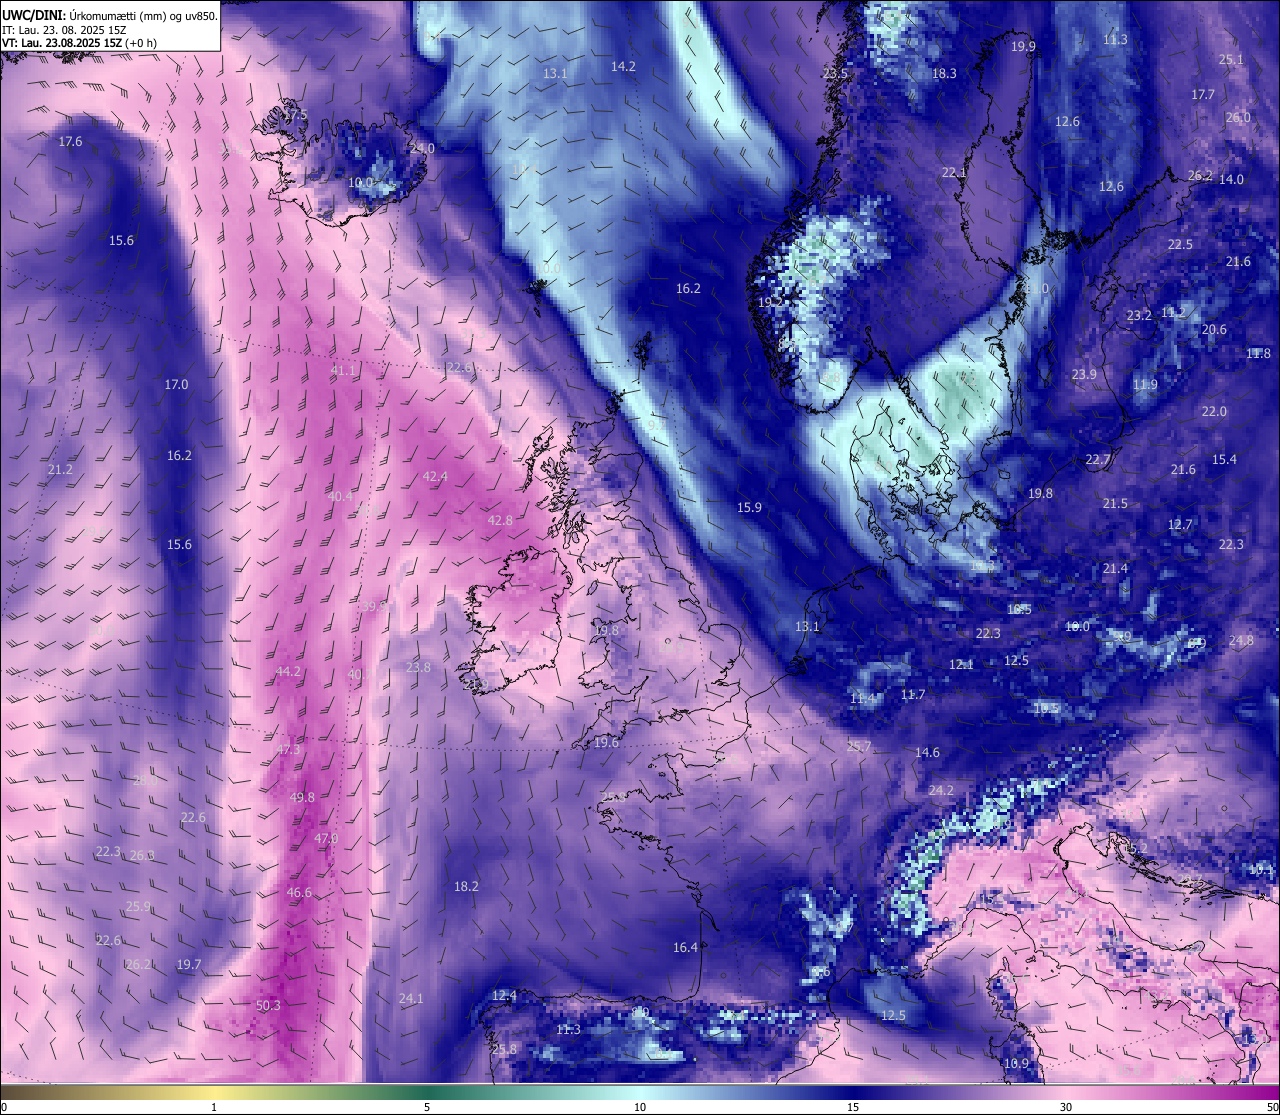Image resolution: width=1280 pixels, height=1115 pixels.
Task: Click the 46.6 label in the Atlantic plume
Action: (299, 893)
